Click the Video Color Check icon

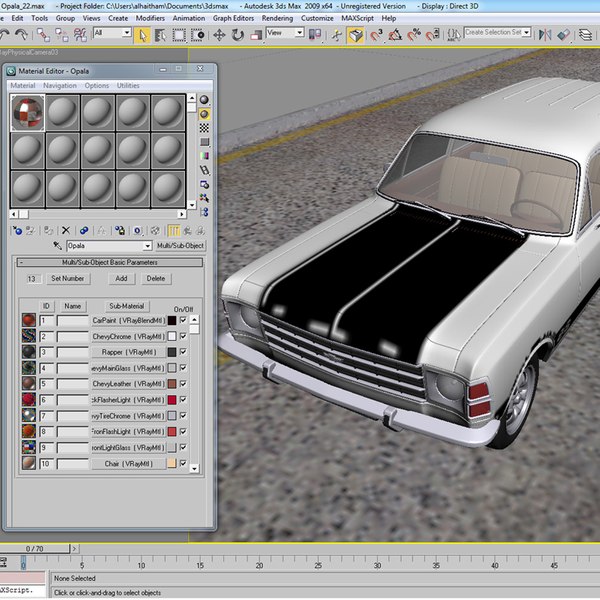tap(205, 156)
